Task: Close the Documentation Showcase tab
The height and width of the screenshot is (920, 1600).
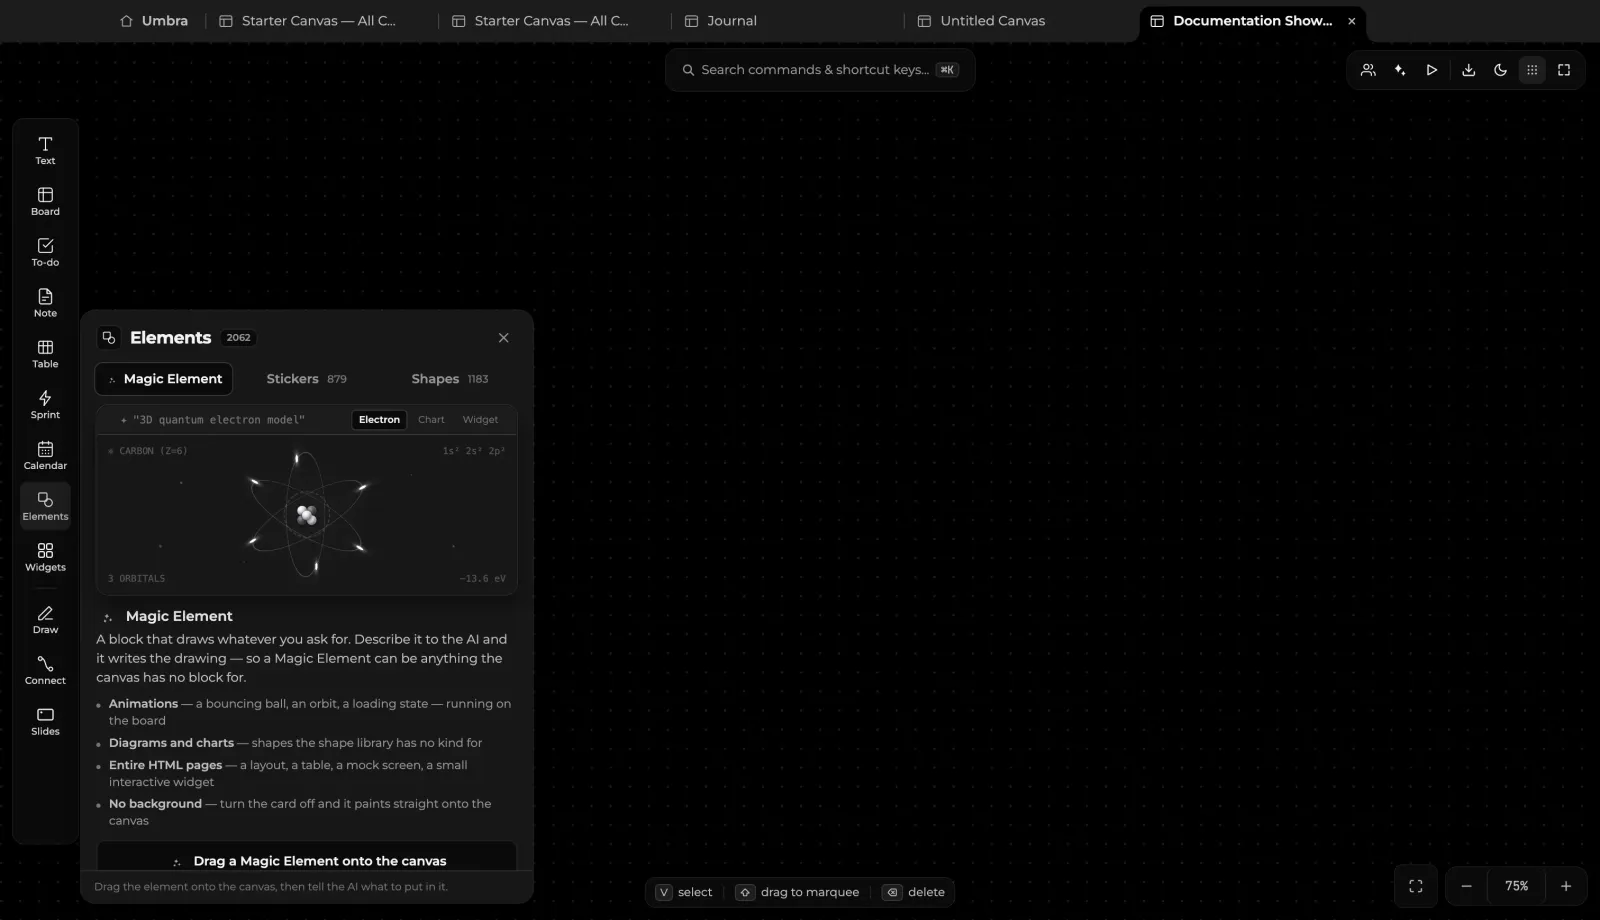Action: 1352,21
